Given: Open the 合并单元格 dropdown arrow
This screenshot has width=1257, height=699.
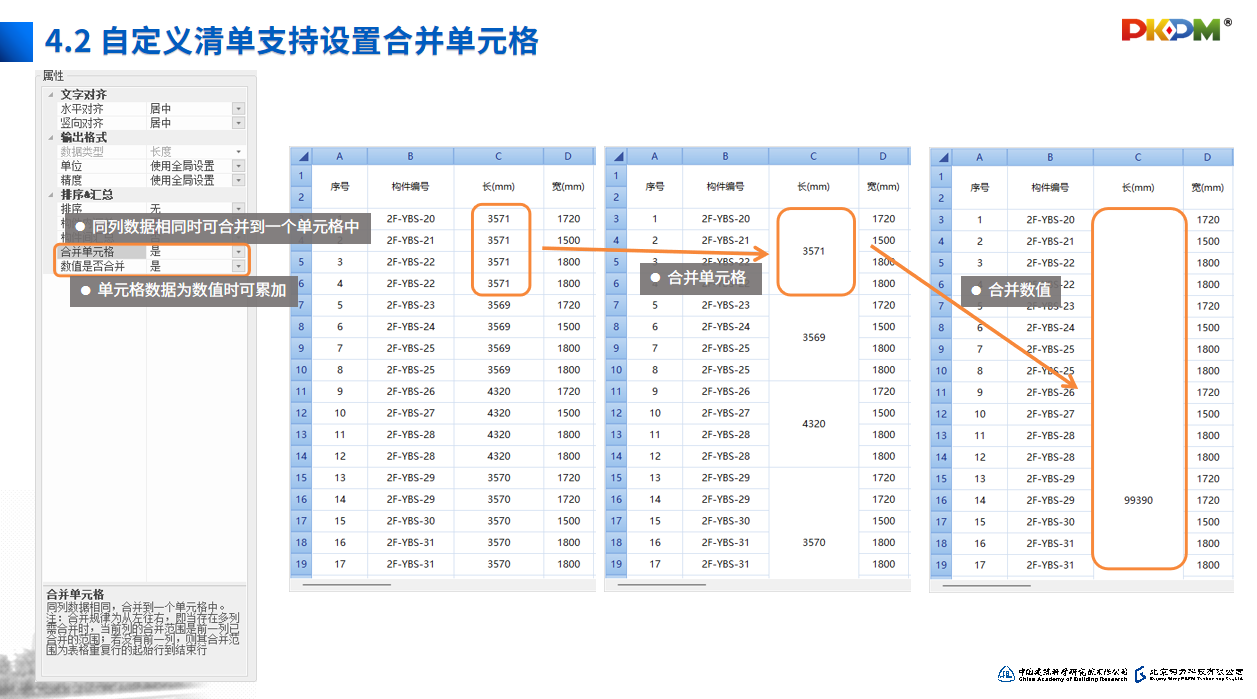Looking at the screenshot, I should 238,252.
